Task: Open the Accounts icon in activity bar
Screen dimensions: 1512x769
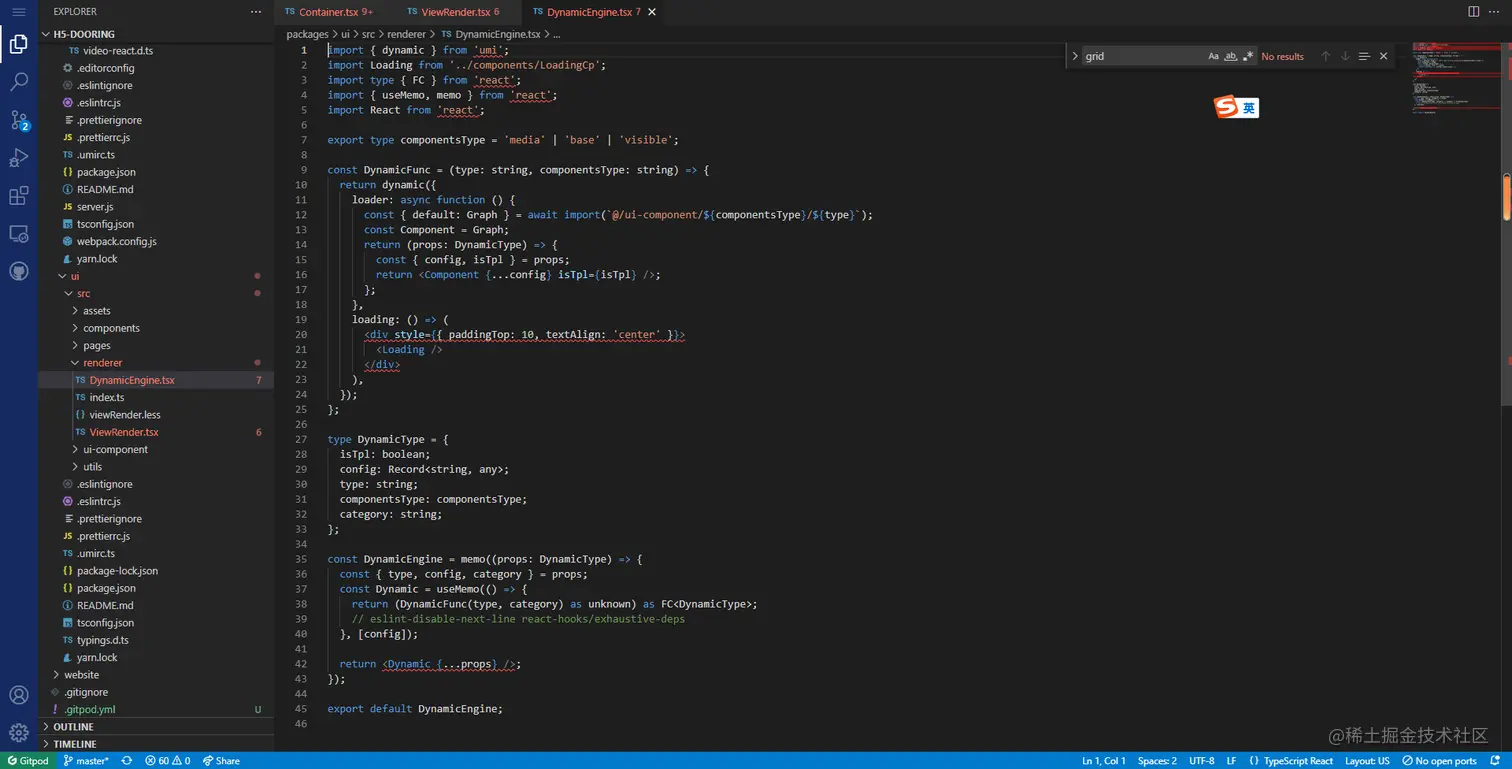Action: coord(18,695)
